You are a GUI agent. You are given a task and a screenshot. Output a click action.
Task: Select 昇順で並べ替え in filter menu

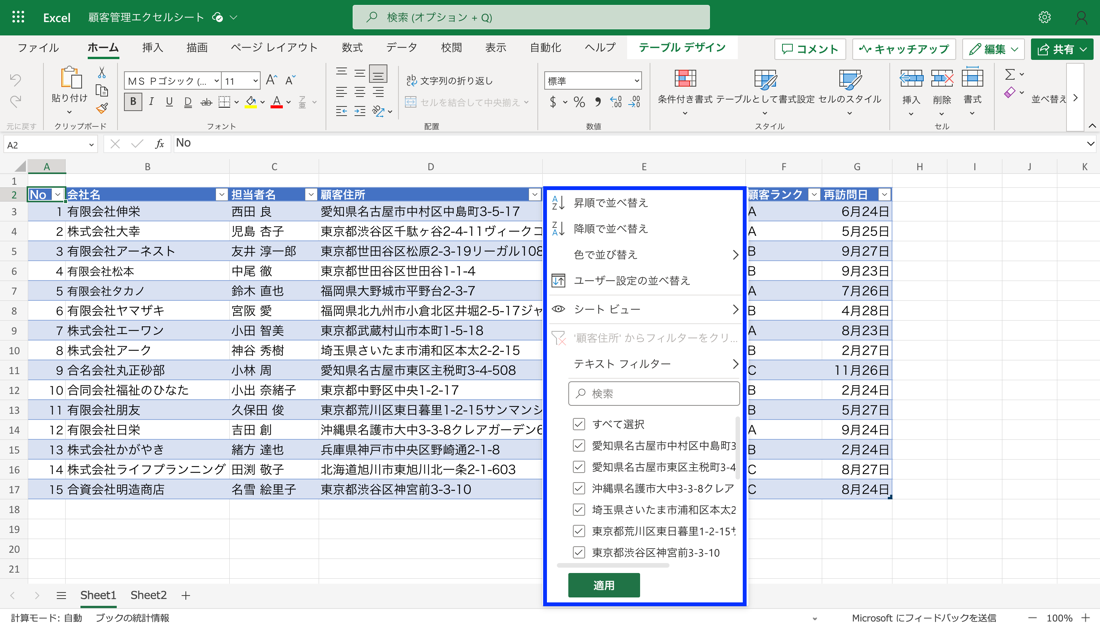click(x=610, y=203)
